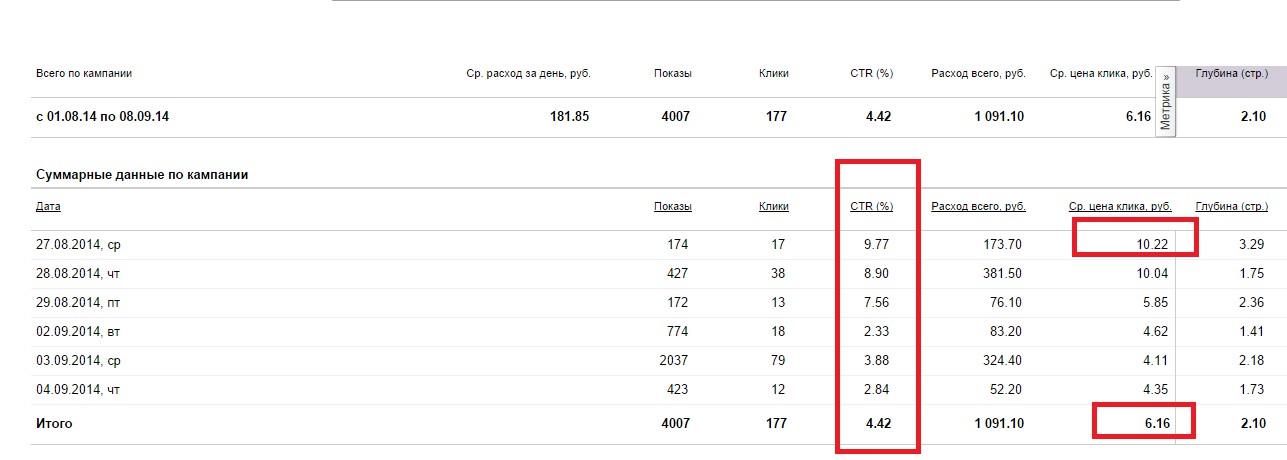Image resolution: width=1287 pixels, height=460 pixels.
Task: Sort table by CTR (%) column header
Action: (x=871, y=207)
